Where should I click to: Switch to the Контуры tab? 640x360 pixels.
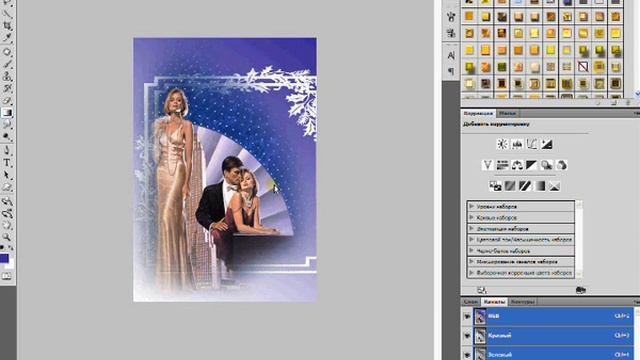[522, 302]
